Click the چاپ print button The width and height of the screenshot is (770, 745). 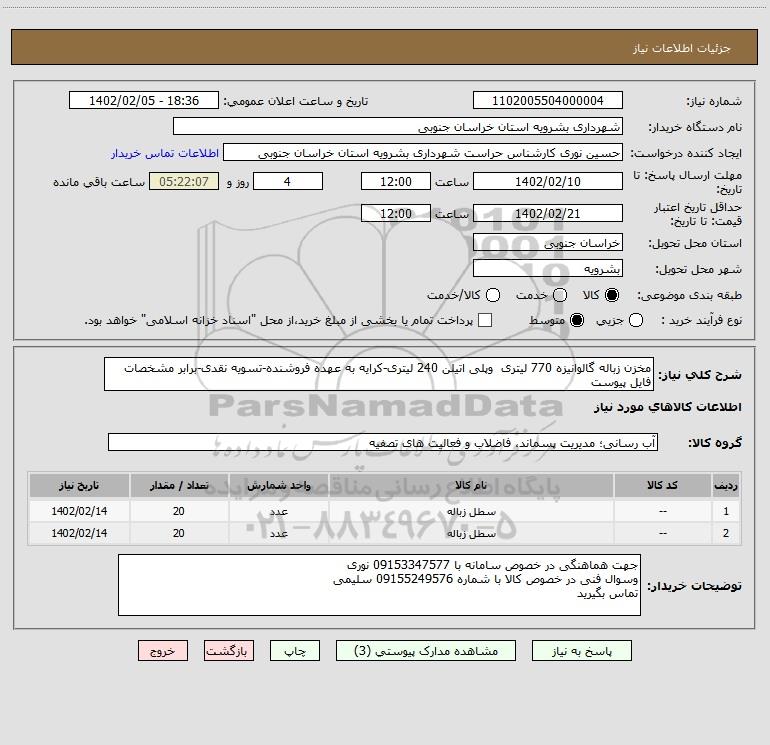coord(295,651)
